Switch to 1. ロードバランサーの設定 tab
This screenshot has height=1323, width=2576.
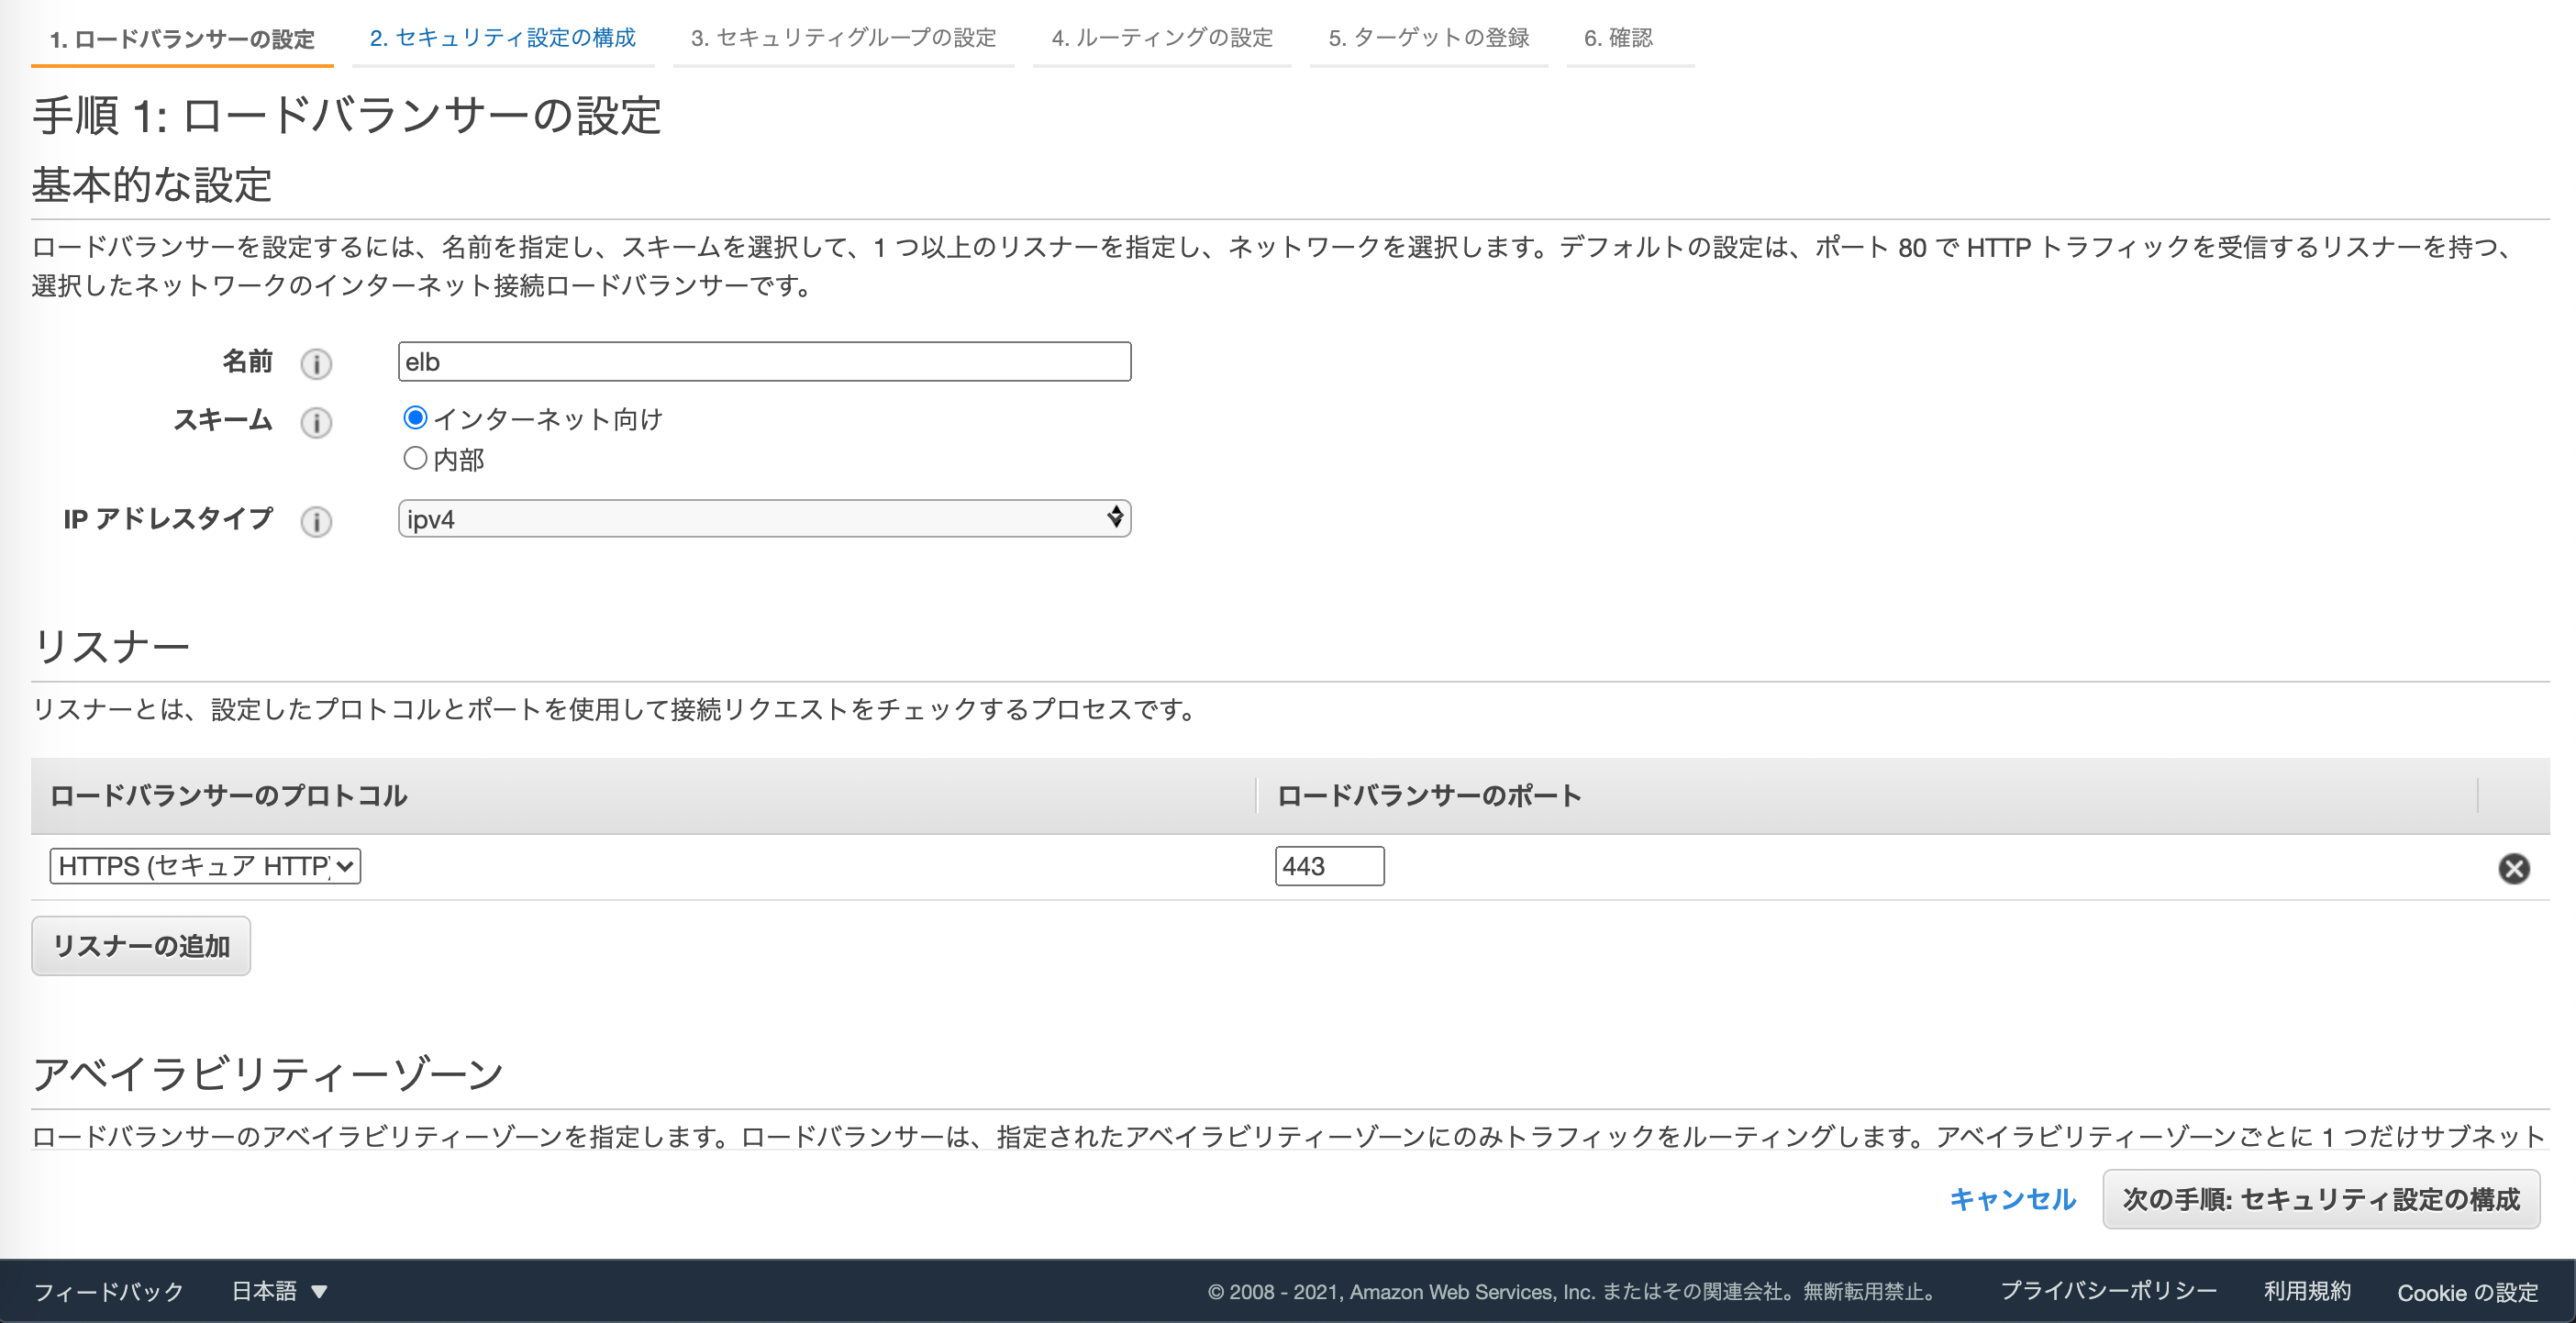tap(182, 39)
